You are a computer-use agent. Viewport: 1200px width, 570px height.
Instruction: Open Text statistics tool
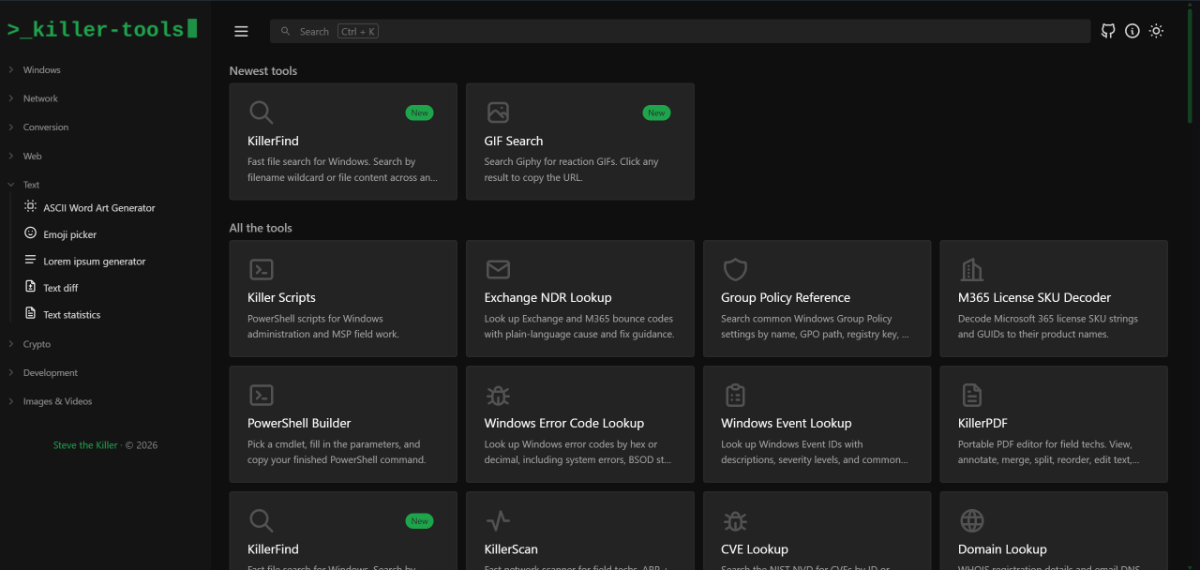[72, 315]
